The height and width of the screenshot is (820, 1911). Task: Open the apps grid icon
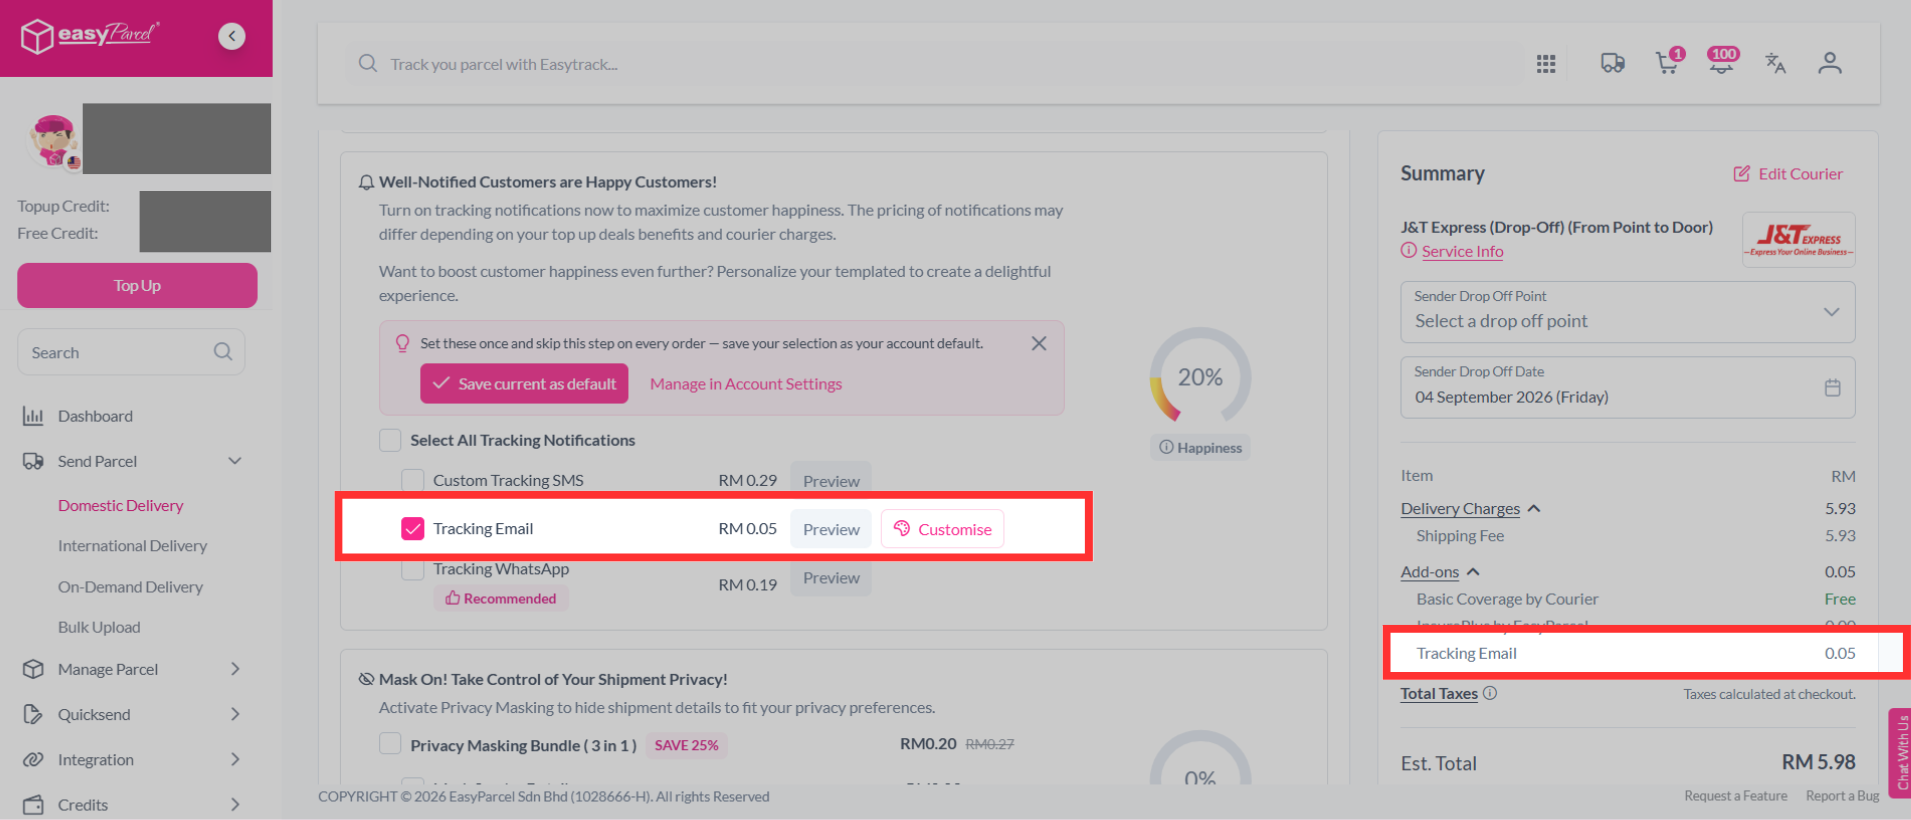[1546, 64]
